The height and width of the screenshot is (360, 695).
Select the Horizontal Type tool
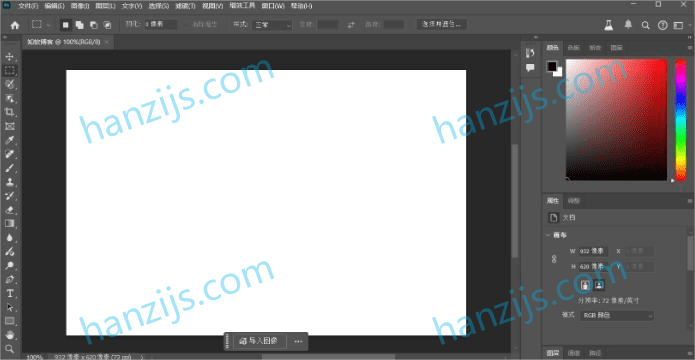coord(9,293)
